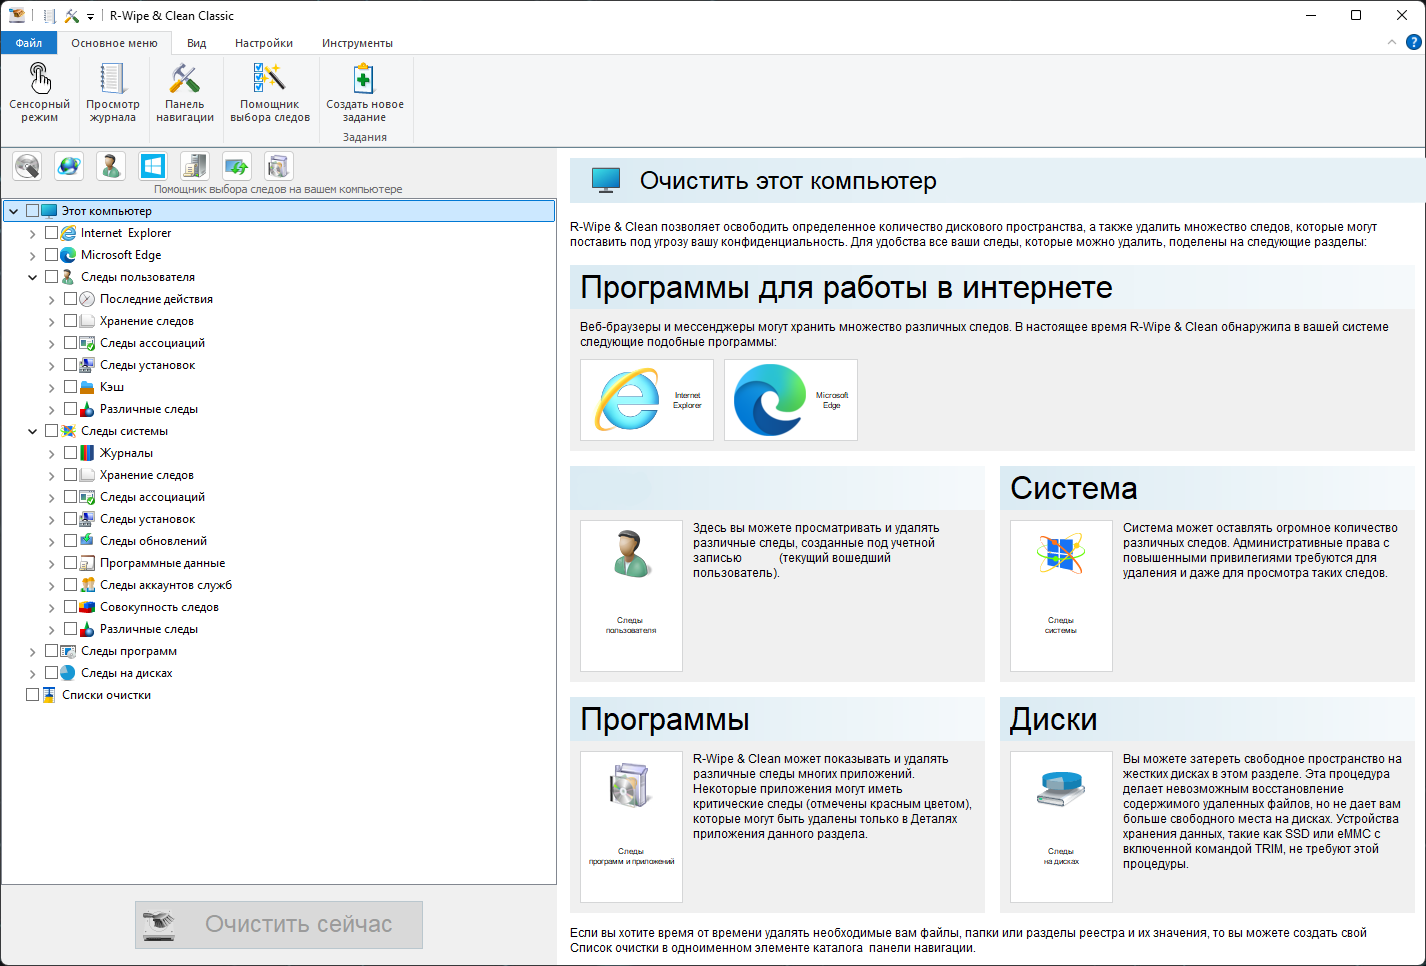1426x966 pixels.
Task: Click the Очистить сейчас button
Action: [279, 924]
